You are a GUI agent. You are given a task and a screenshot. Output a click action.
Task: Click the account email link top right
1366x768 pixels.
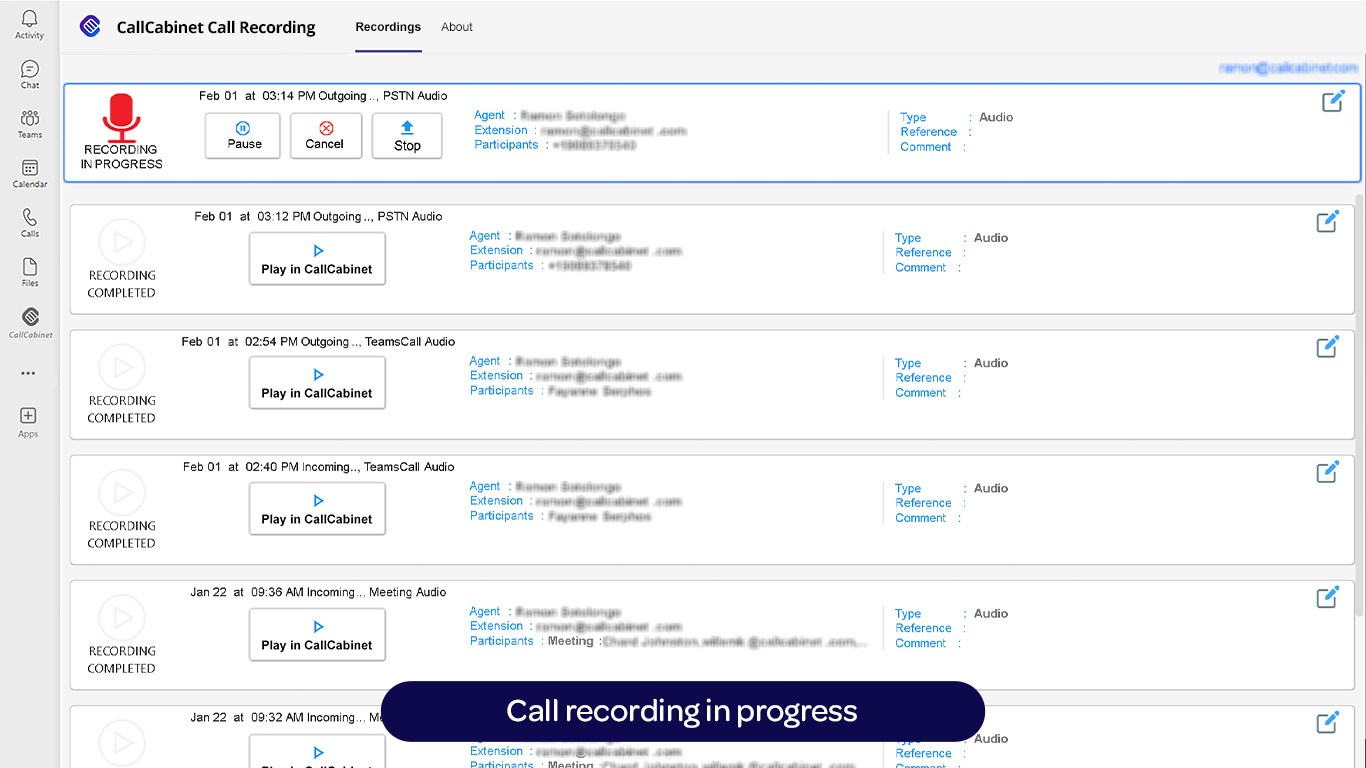[x=1288, y=68]
